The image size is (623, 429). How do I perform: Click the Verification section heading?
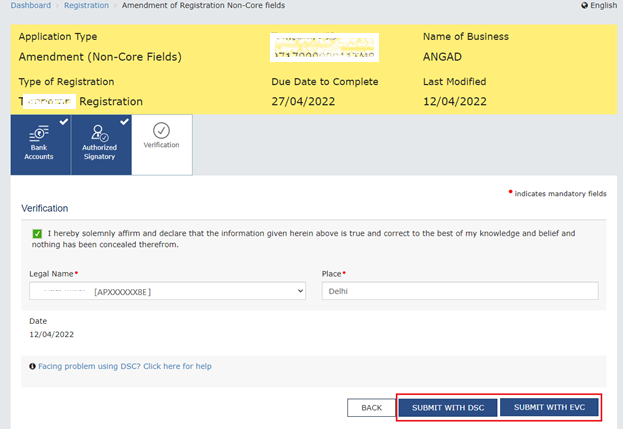(44, 208)
